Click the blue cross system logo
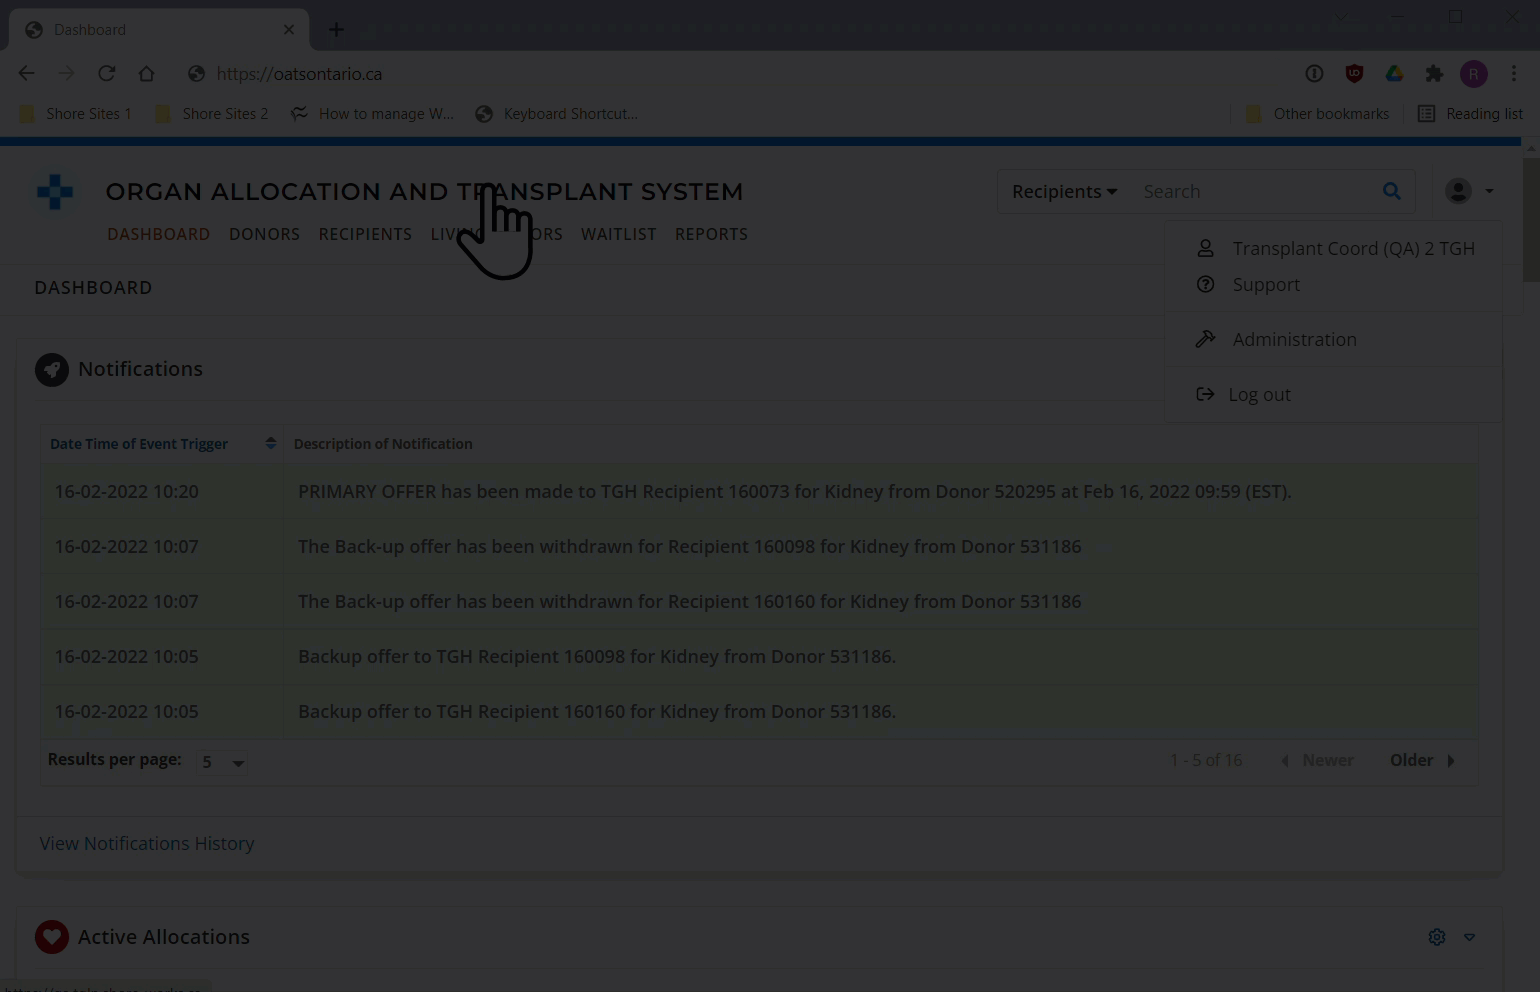The image size is (1540, 992). (55, 192)
